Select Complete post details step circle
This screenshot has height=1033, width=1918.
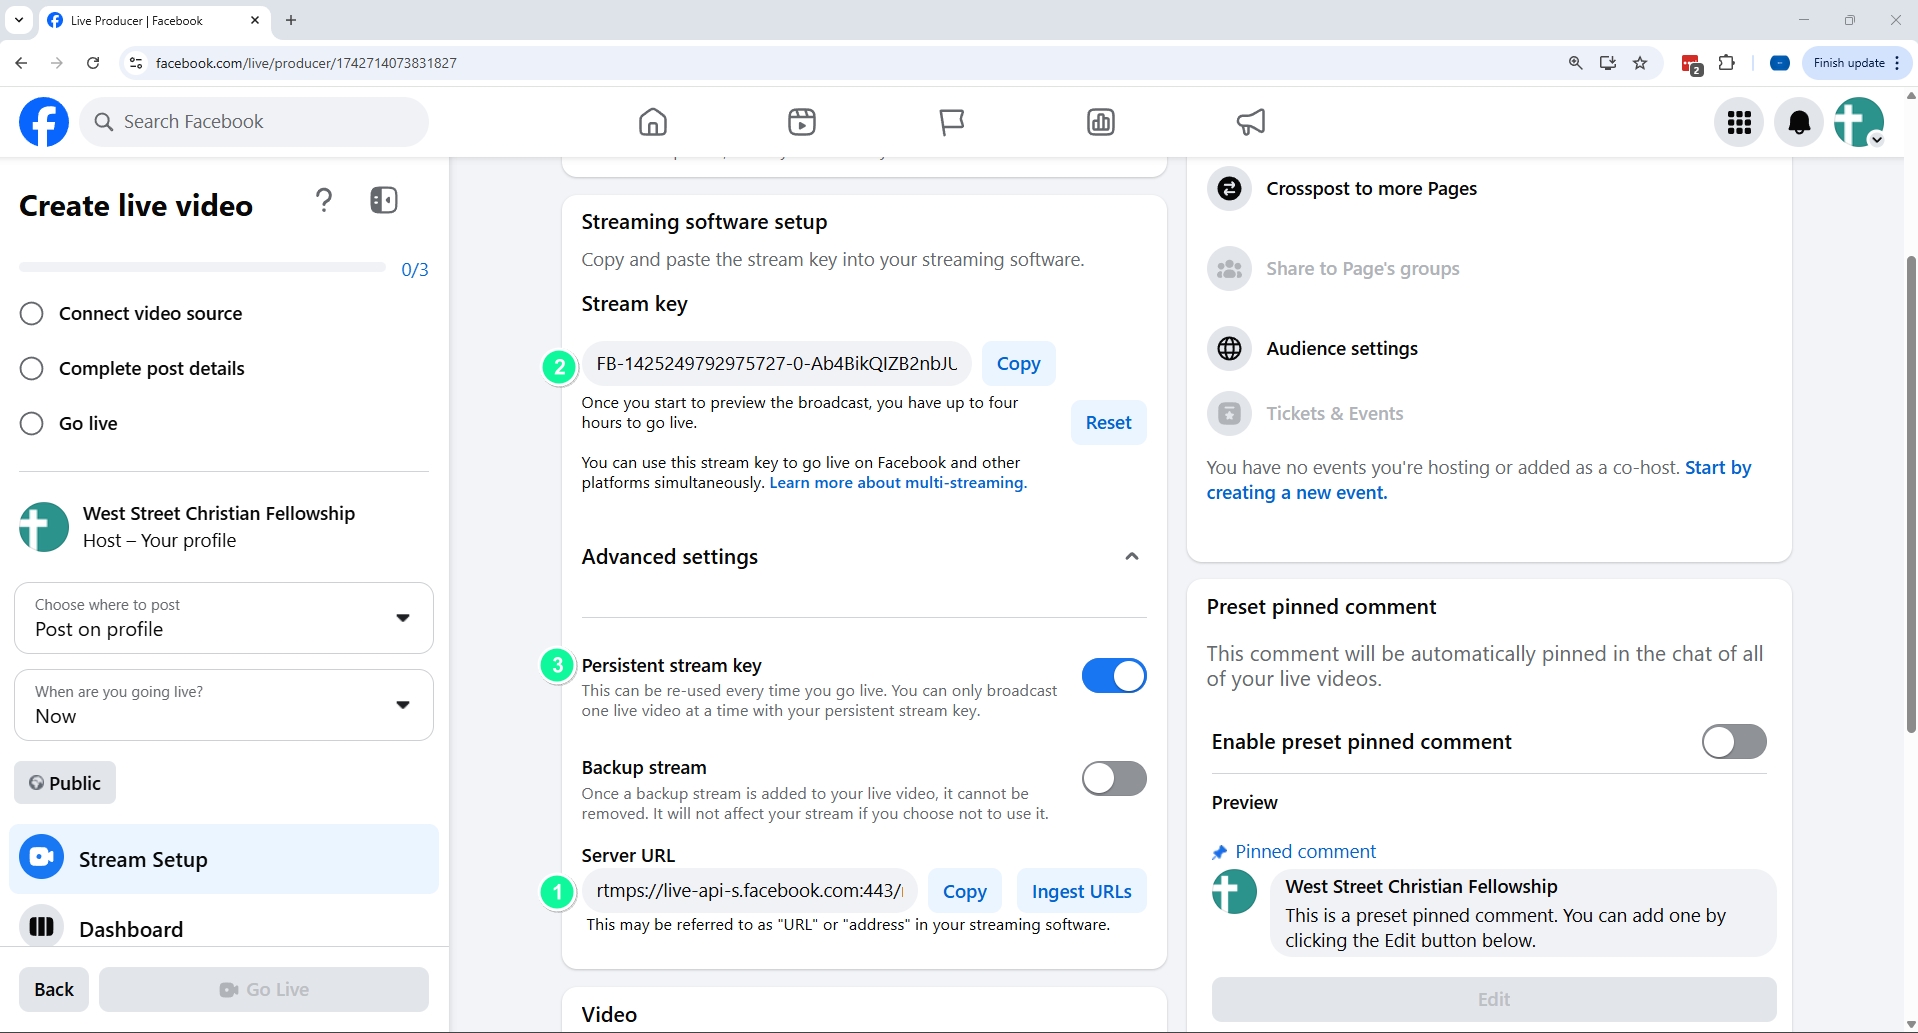tap(32, 369)
